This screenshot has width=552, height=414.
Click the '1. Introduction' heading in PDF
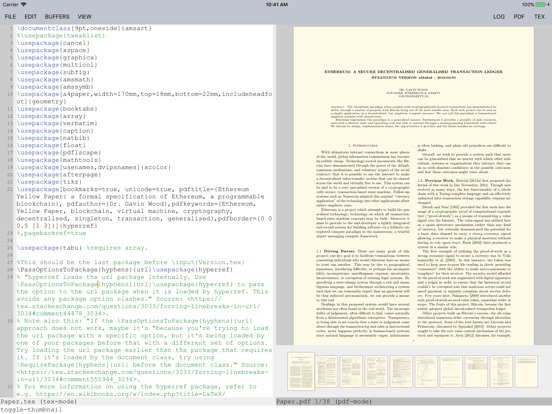click(363, 145)
